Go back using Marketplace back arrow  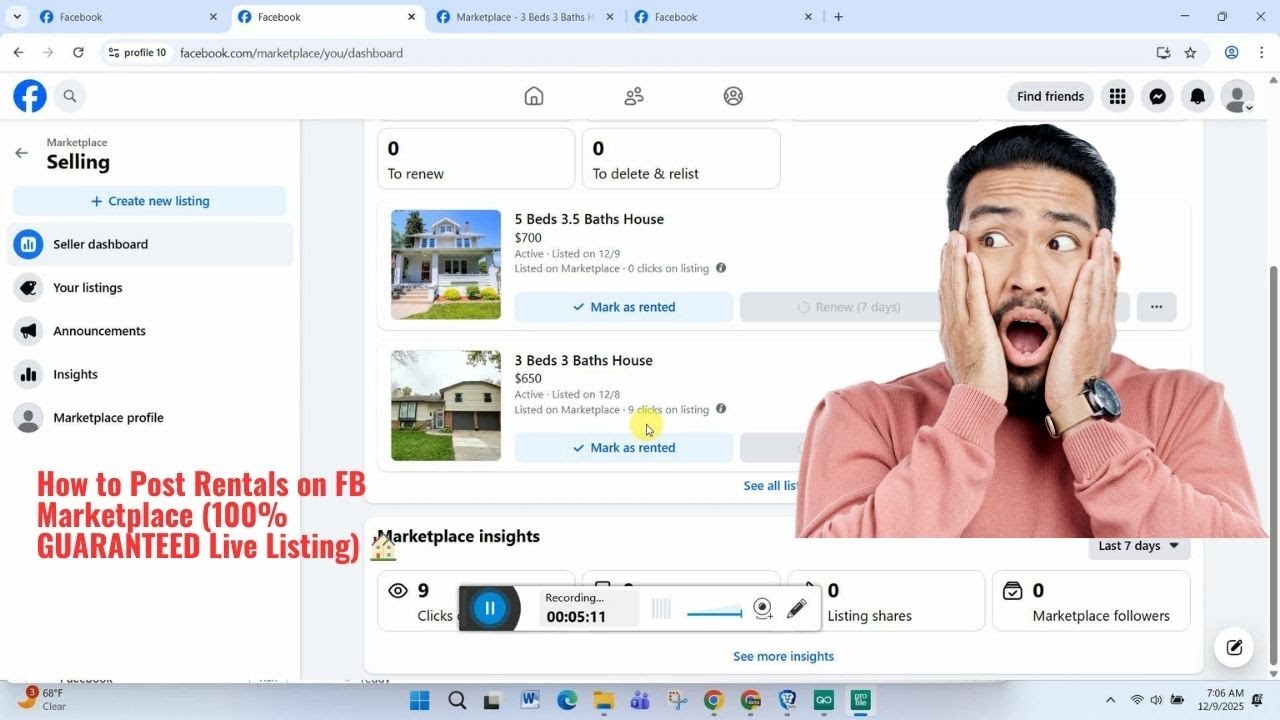[x=21, y=153]
